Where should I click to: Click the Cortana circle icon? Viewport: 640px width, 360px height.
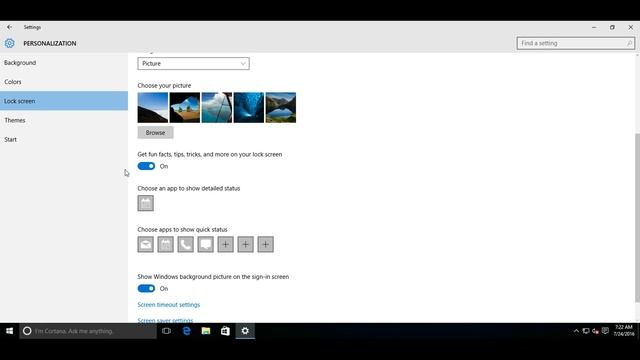click(27, 331)
